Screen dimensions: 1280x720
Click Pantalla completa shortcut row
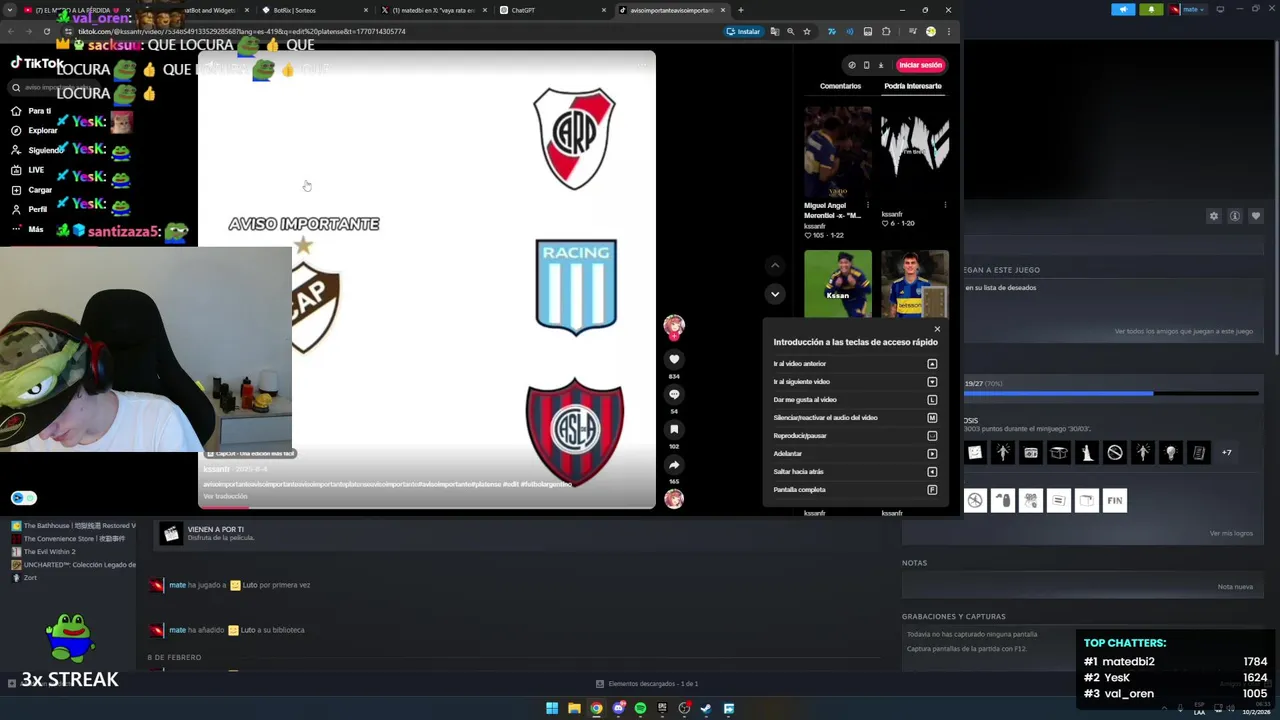[x=855, y=490]
